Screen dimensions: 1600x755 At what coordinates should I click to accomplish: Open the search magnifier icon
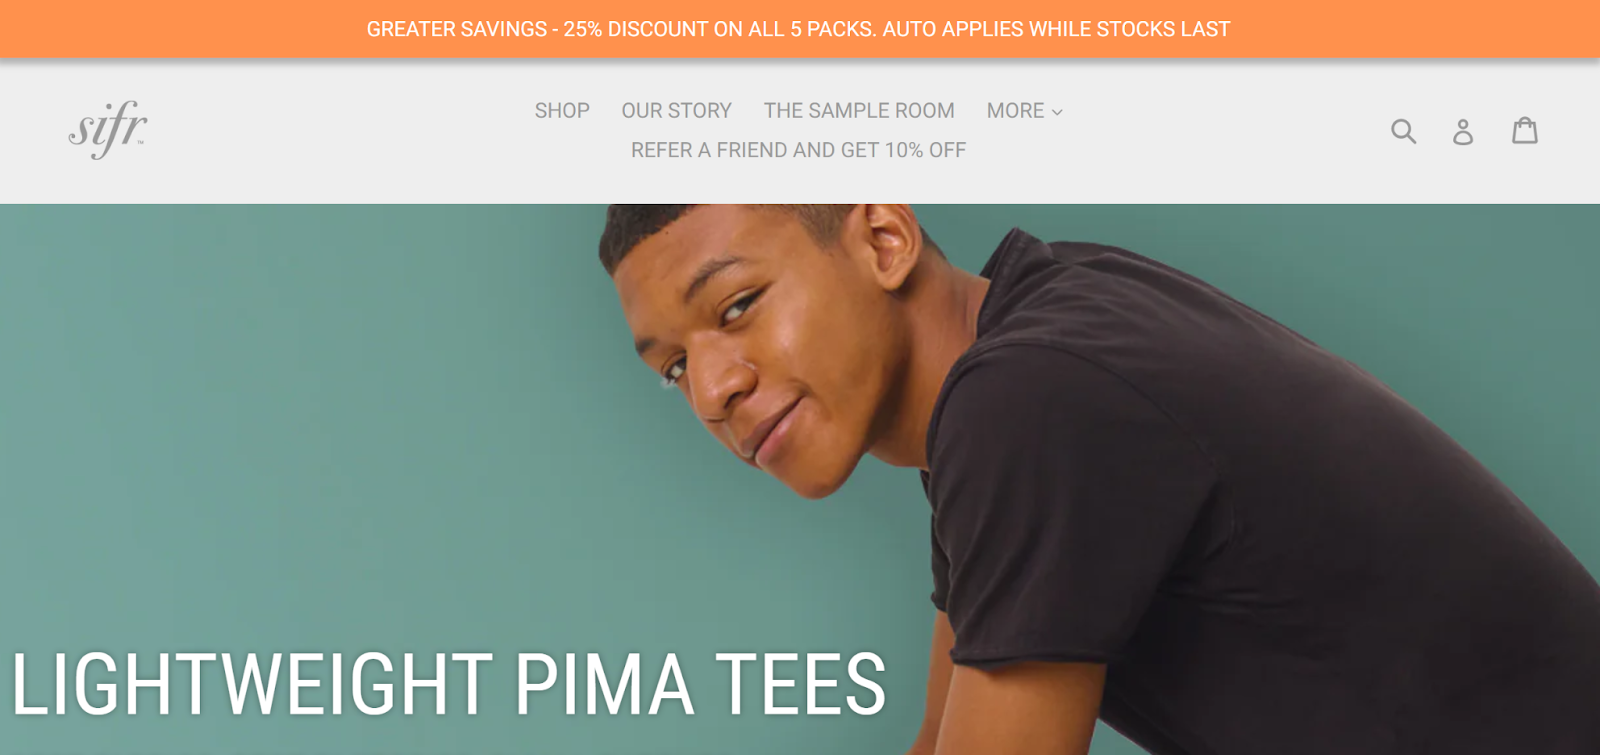click(1404, 131)
